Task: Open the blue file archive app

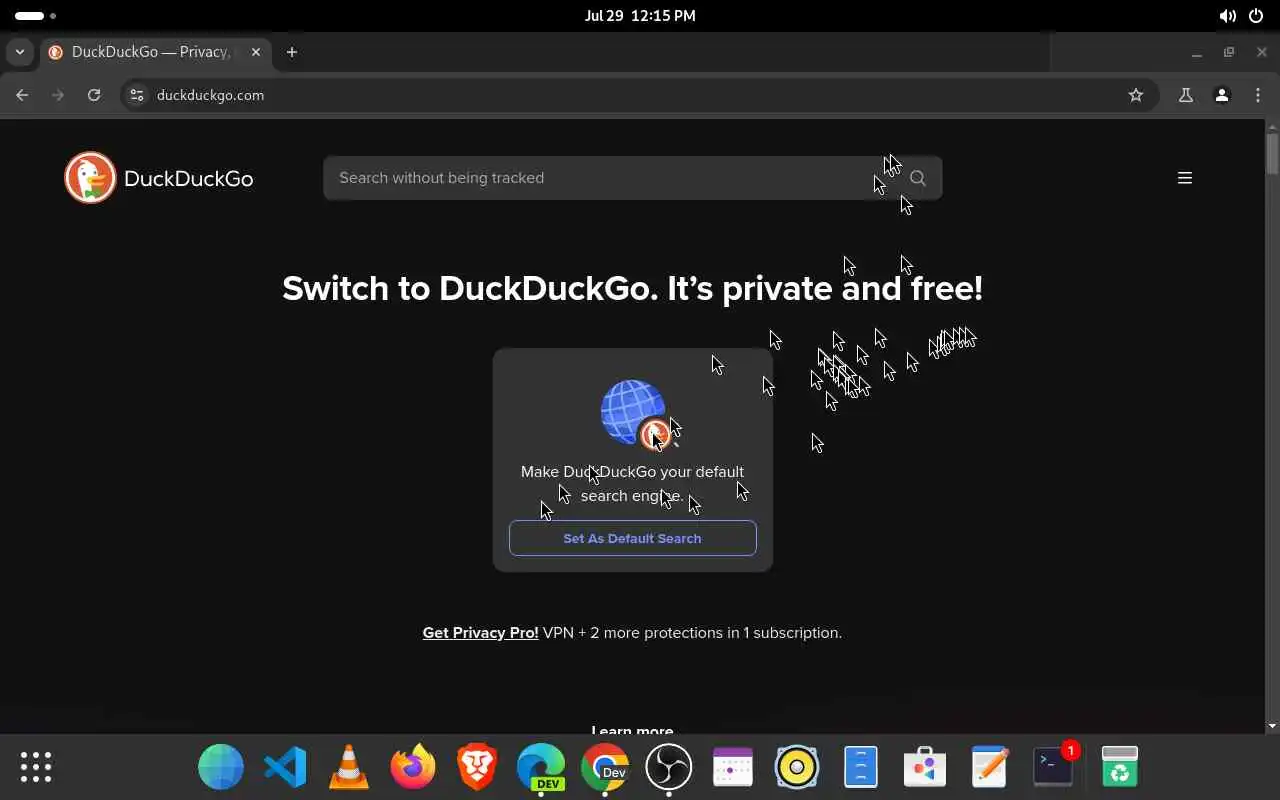Action: pos(861,767)
